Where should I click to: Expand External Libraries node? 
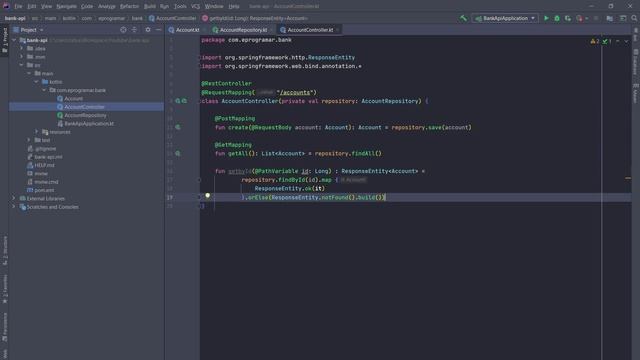point(14,198)
